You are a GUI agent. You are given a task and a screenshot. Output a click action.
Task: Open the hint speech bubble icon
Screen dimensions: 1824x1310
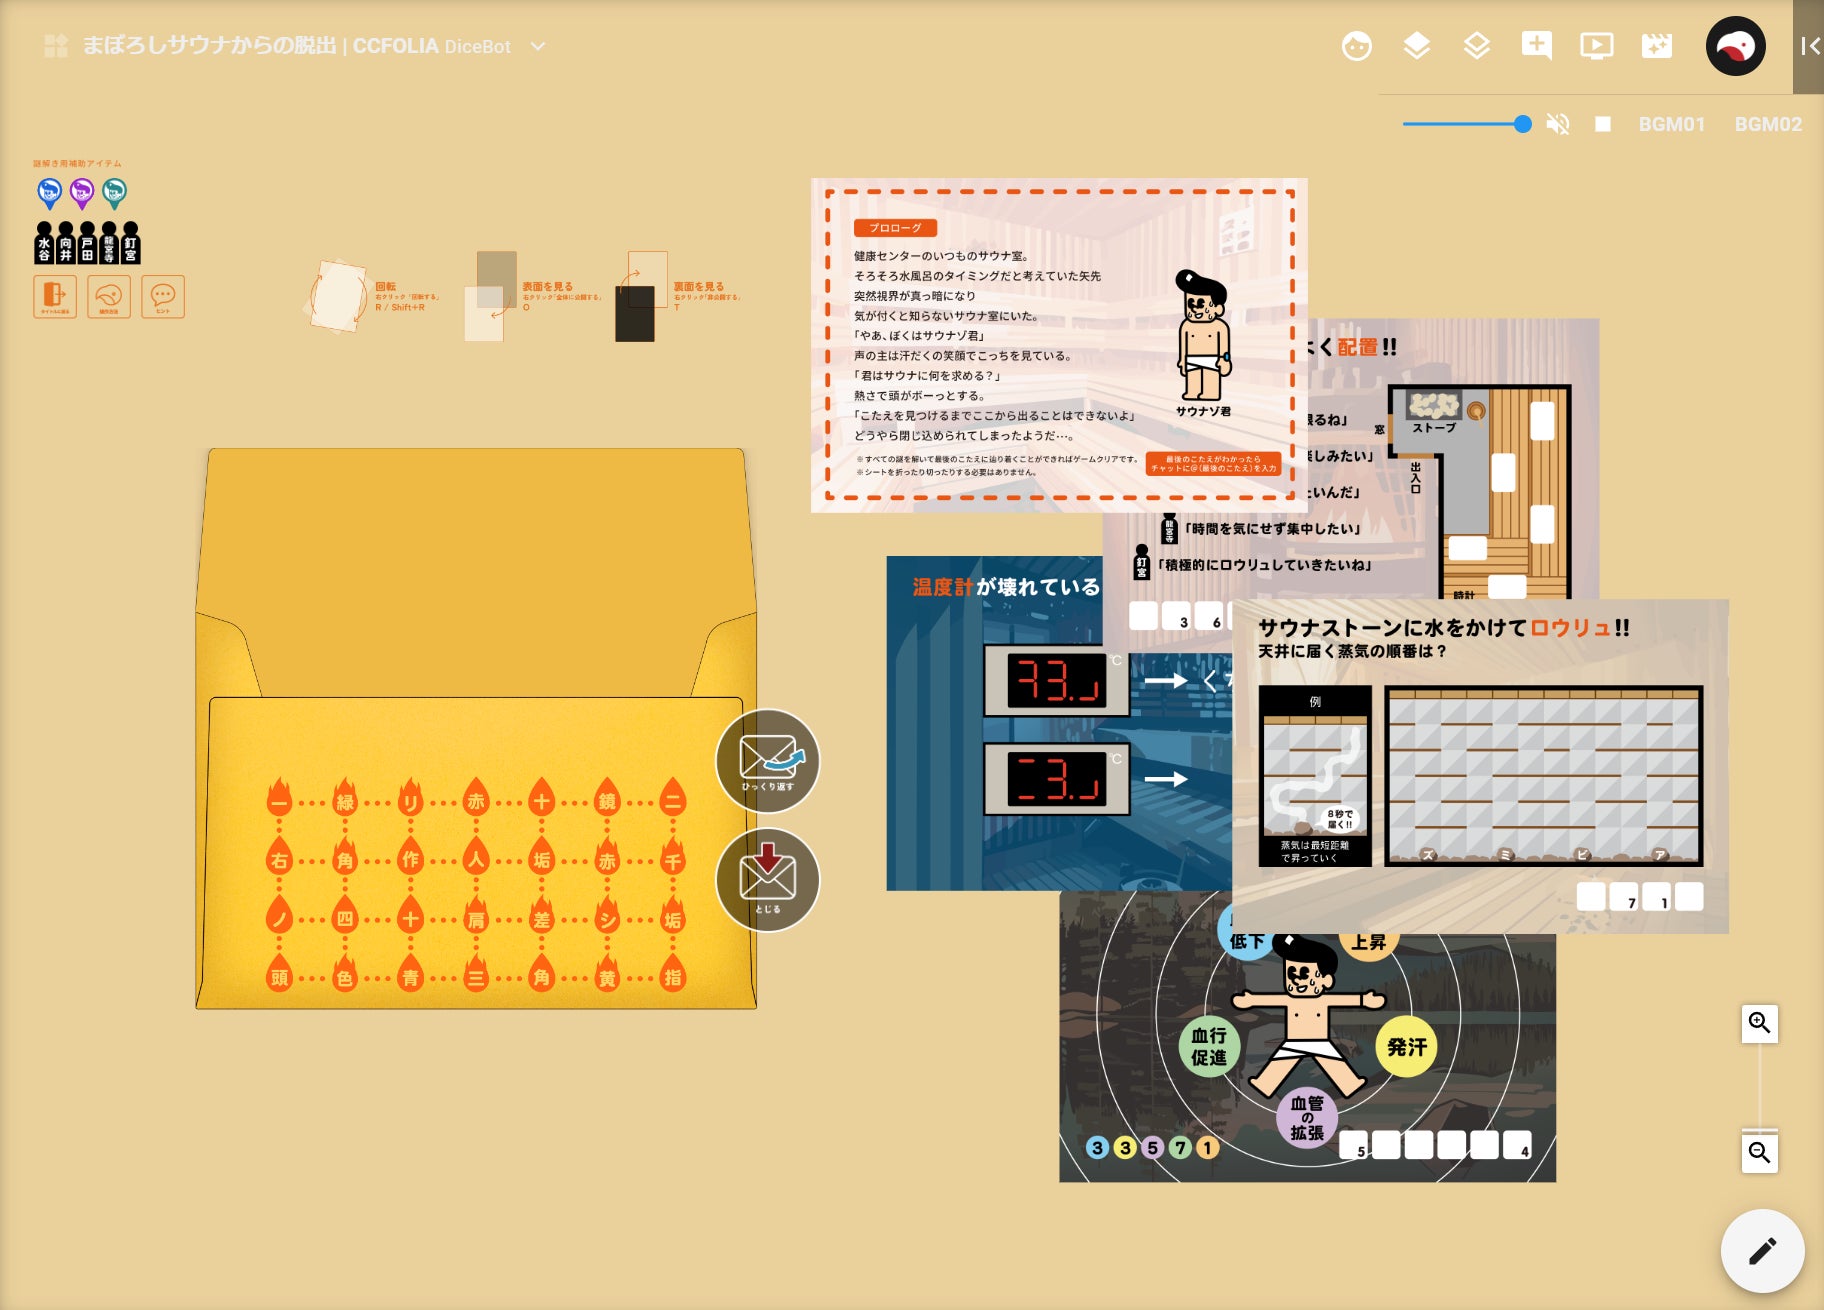(163, 297)
